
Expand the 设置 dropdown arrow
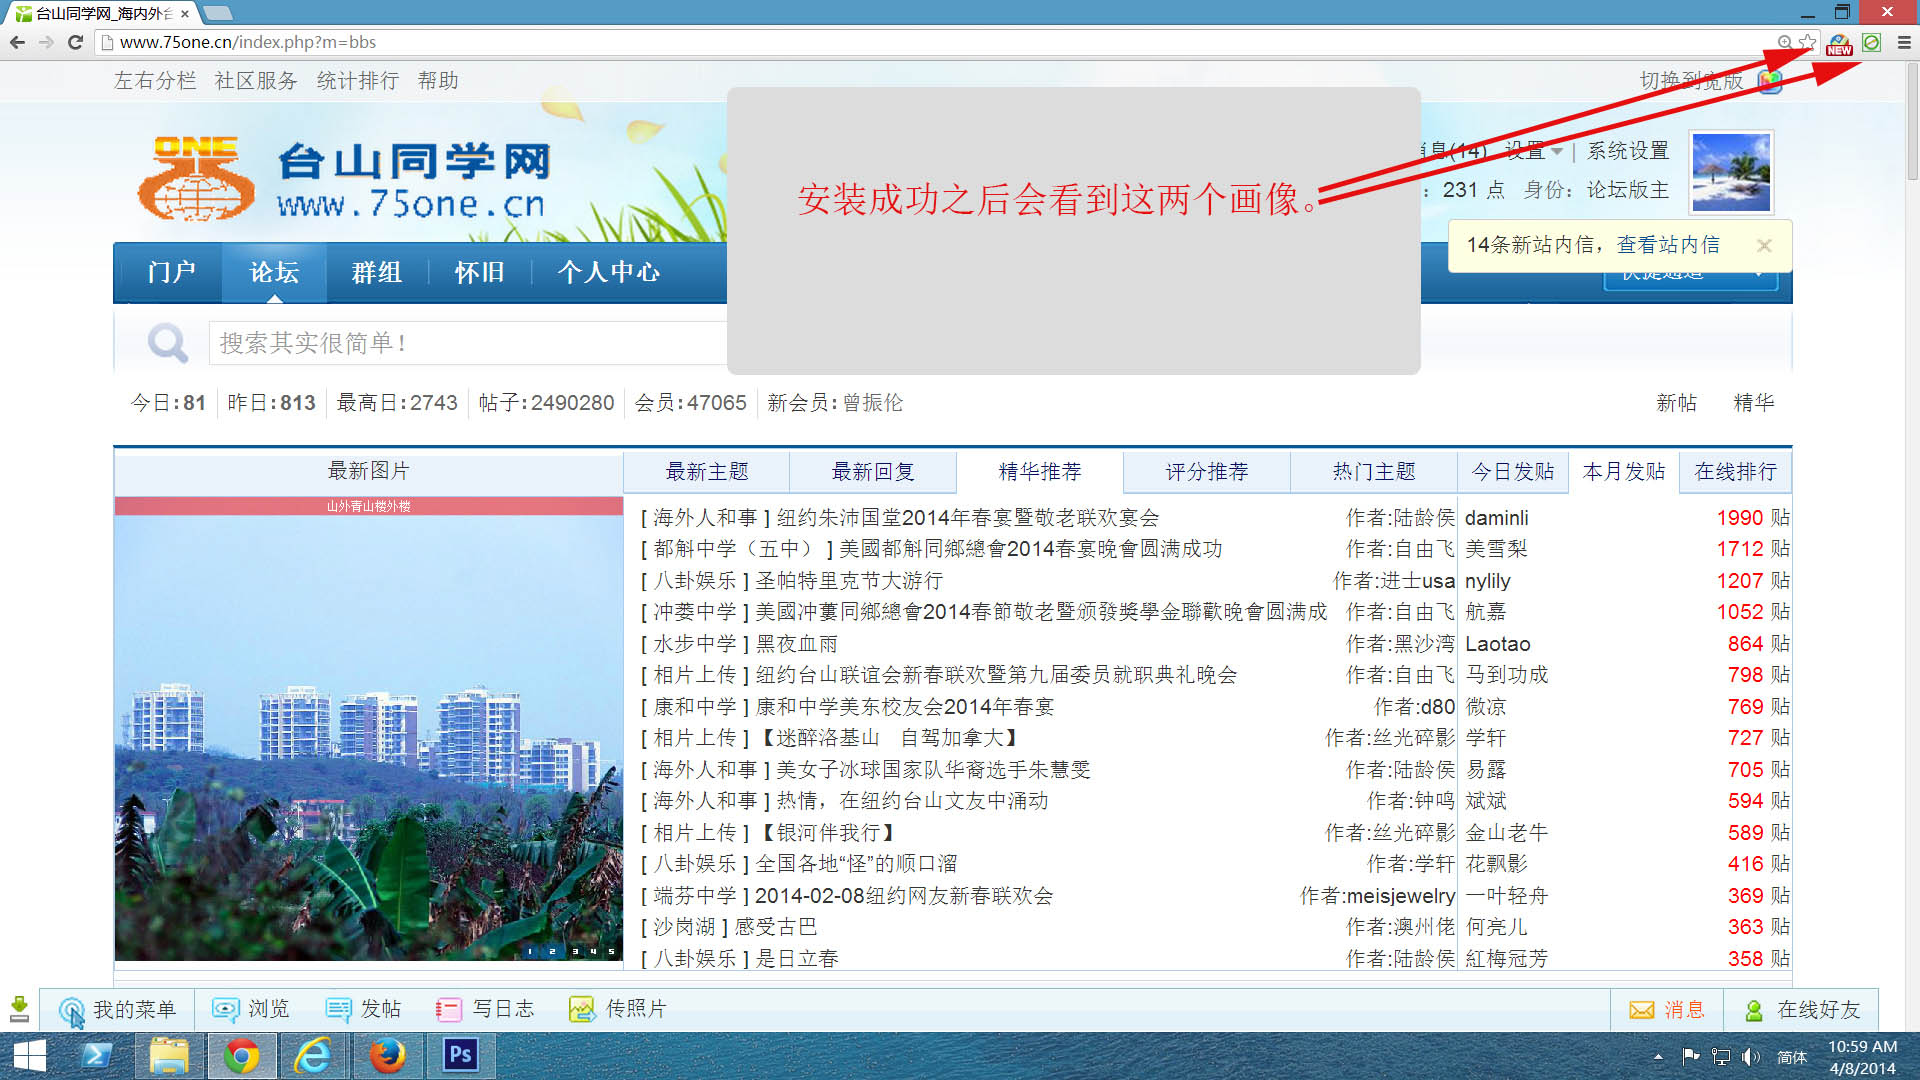(x=1557, y=151)
